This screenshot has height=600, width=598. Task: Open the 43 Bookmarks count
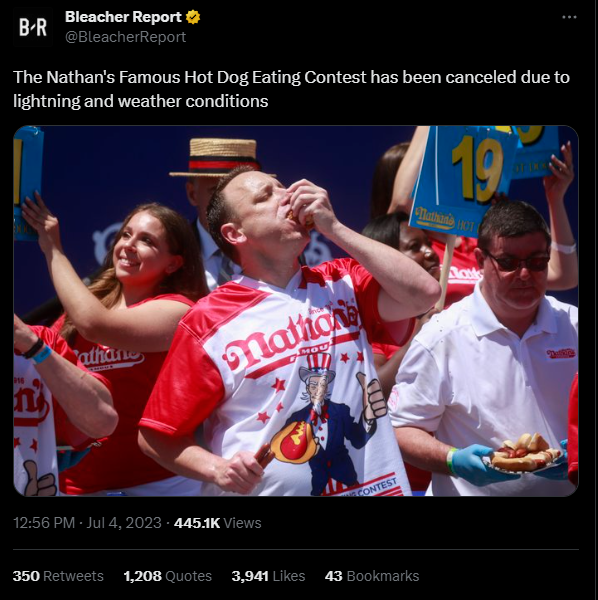372,576
